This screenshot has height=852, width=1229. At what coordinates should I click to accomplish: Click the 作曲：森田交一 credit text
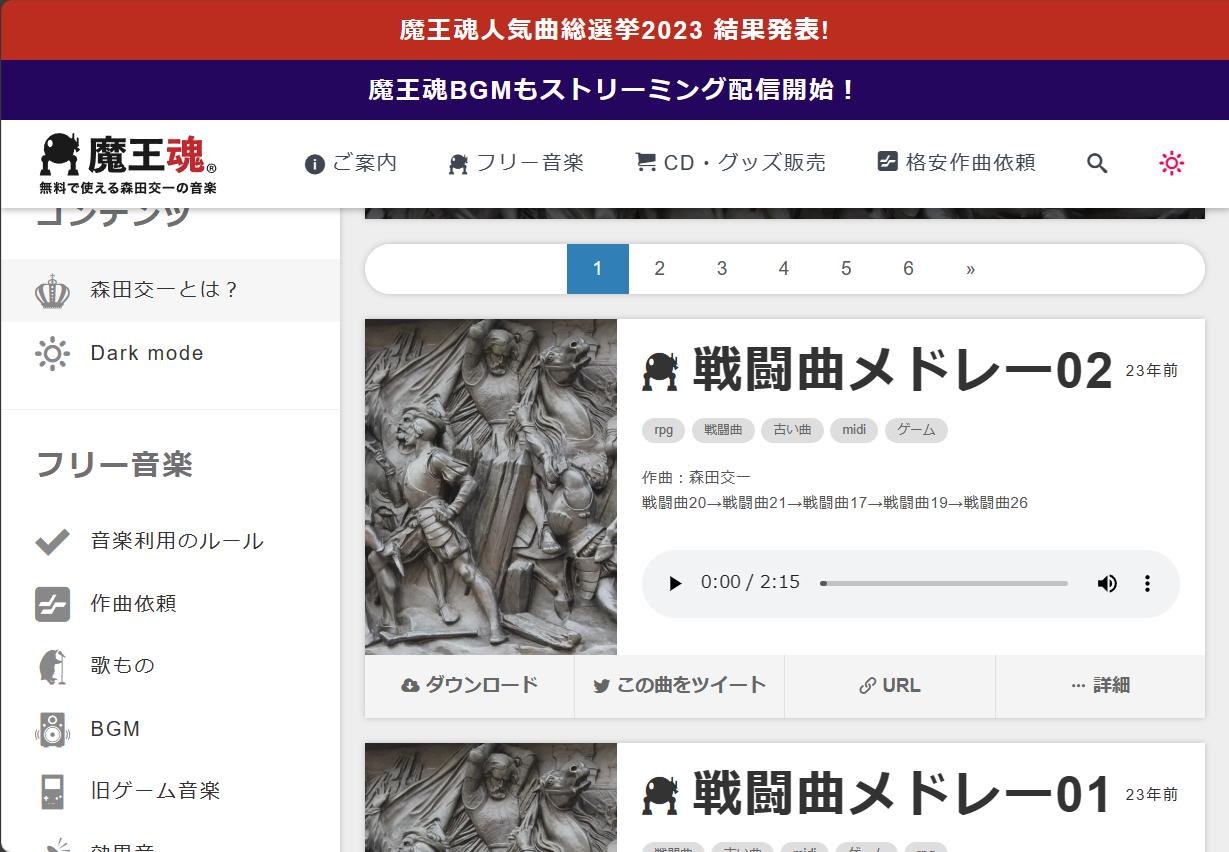coord(696,478)
